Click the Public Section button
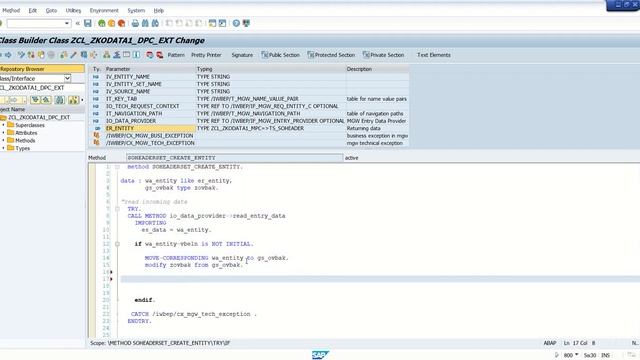This screenshot has height=360, width=640. tap(280, 55)
